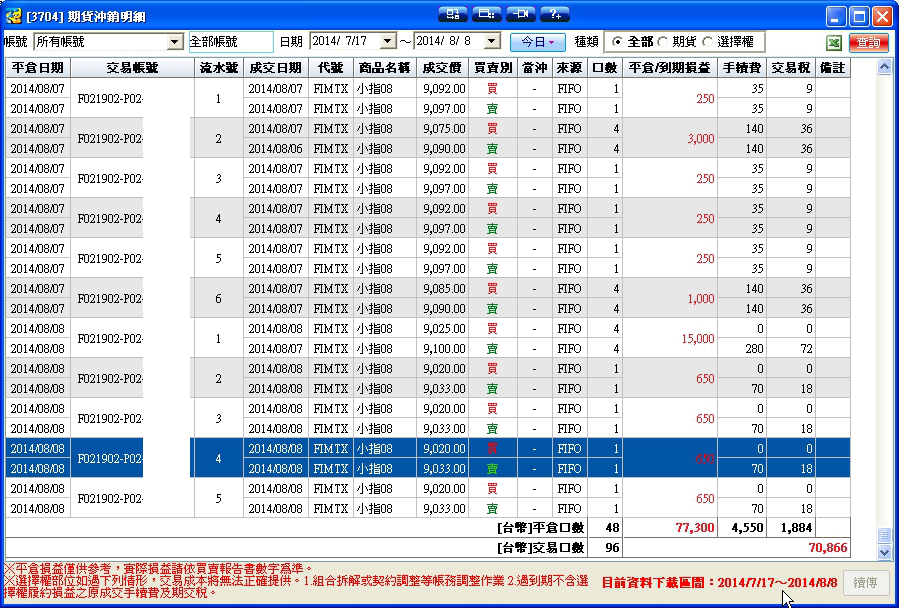899x608 pixels.
Task: Open the start date 2014/7/17 dropdown arrow
Action: [x=388, y=41]
